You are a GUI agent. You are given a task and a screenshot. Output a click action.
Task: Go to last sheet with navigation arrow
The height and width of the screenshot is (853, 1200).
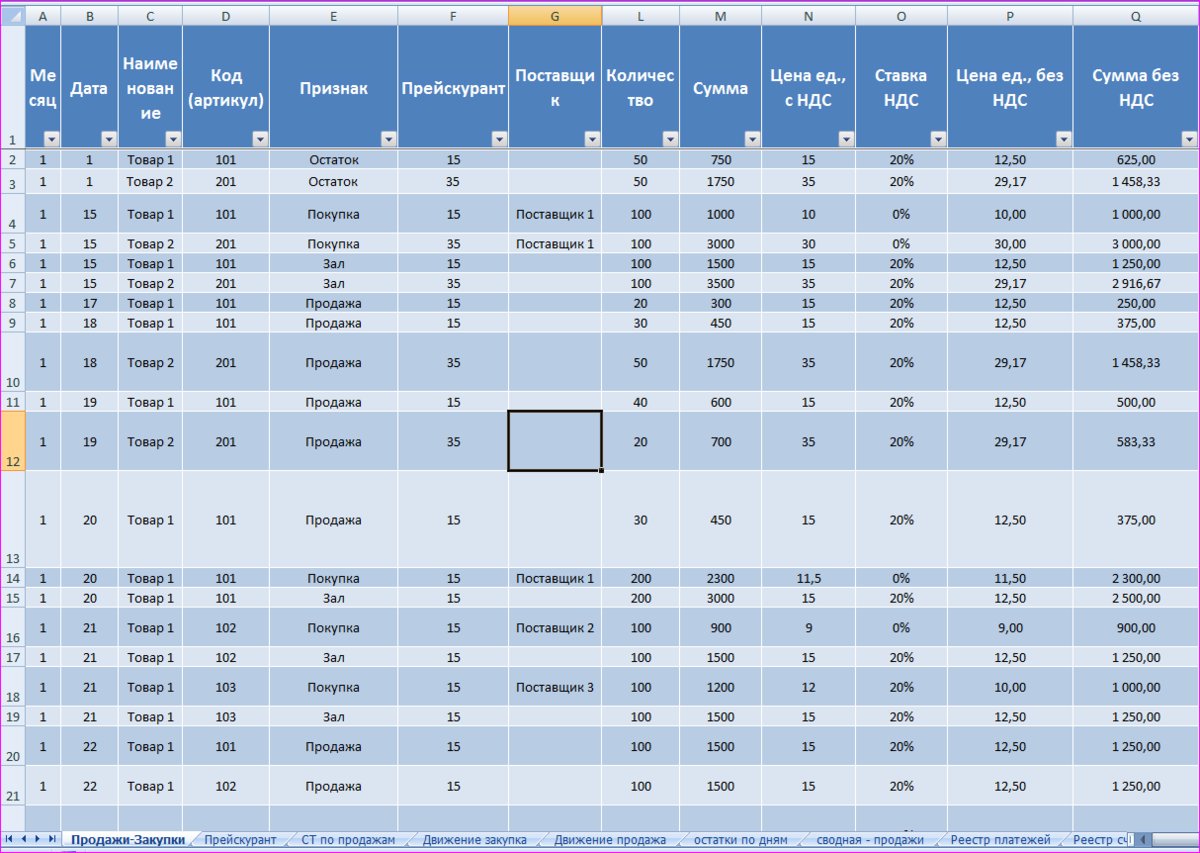(53, 839)
